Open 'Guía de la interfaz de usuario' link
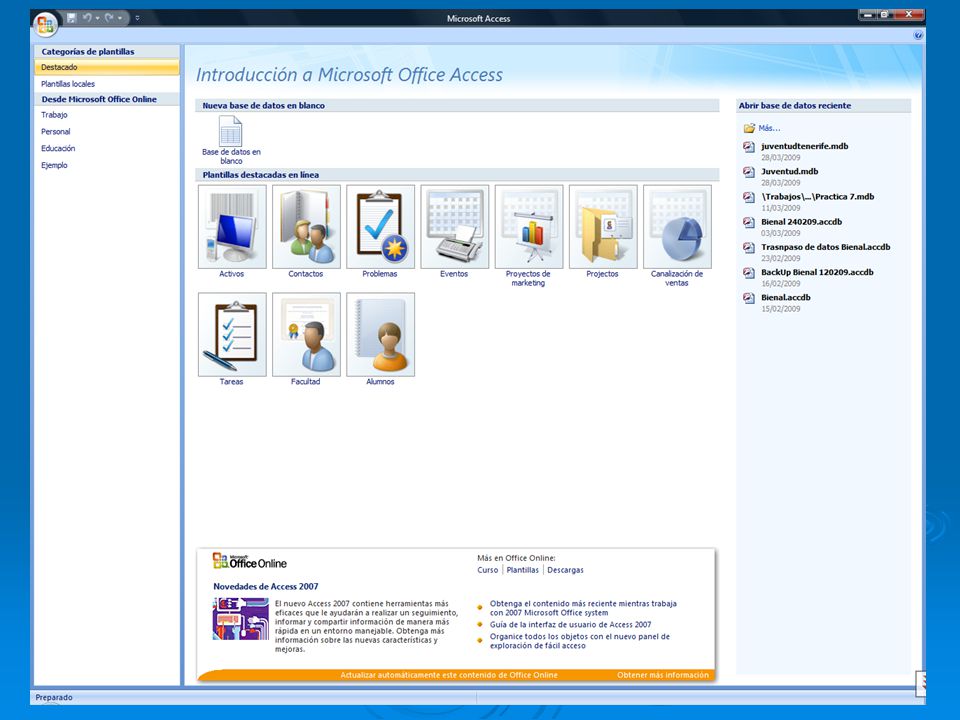 (571, 624)
